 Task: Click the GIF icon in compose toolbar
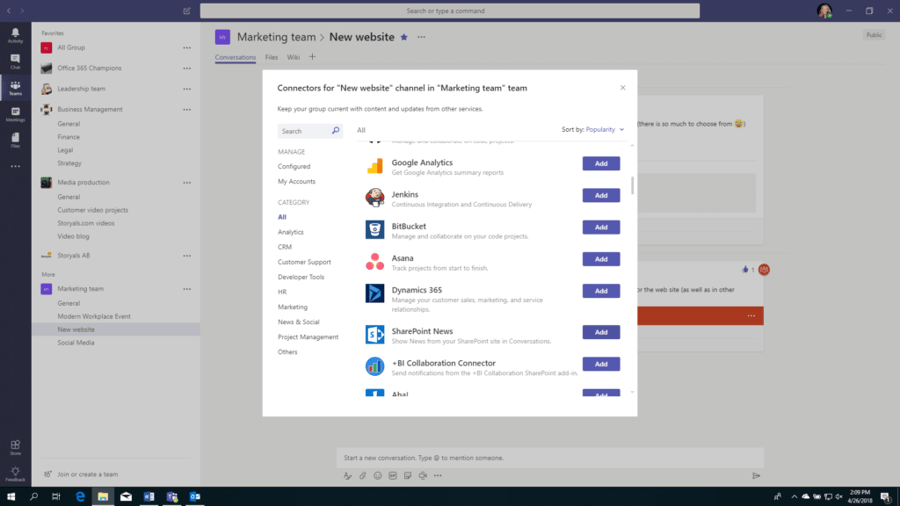pyautogui.click(x=393, y=476)
